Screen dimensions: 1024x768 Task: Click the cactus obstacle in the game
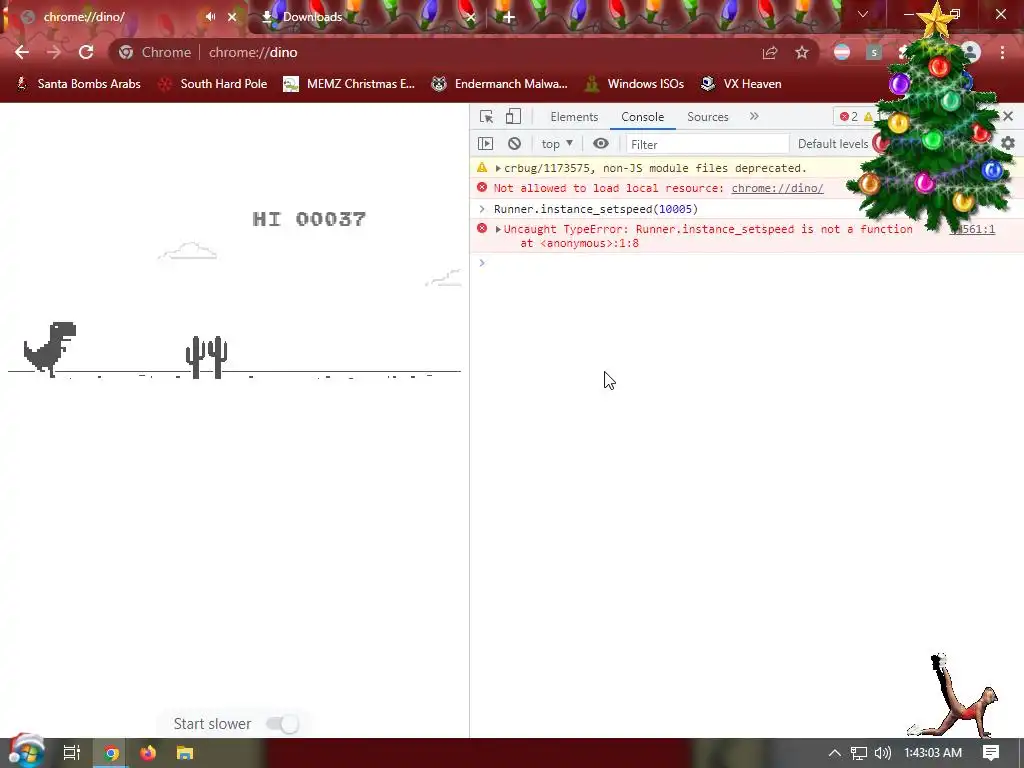tap(206, 357)
